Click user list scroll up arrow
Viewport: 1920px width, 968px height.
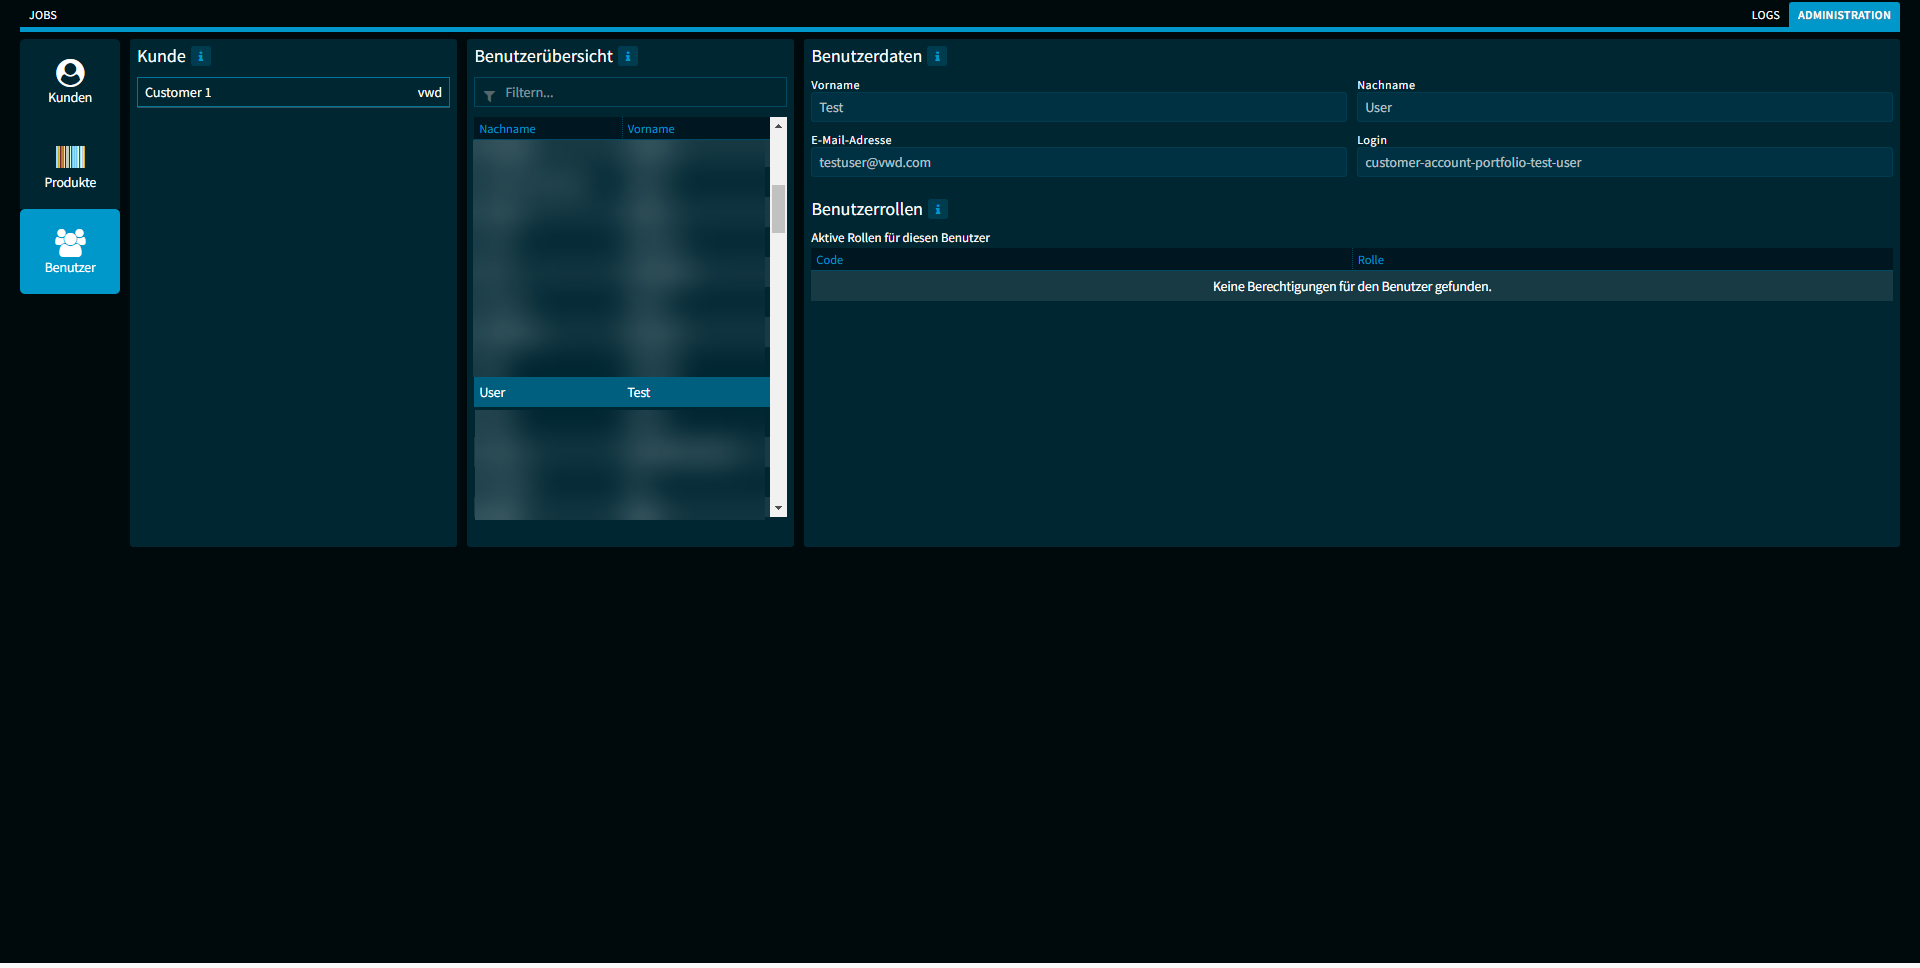778,126
